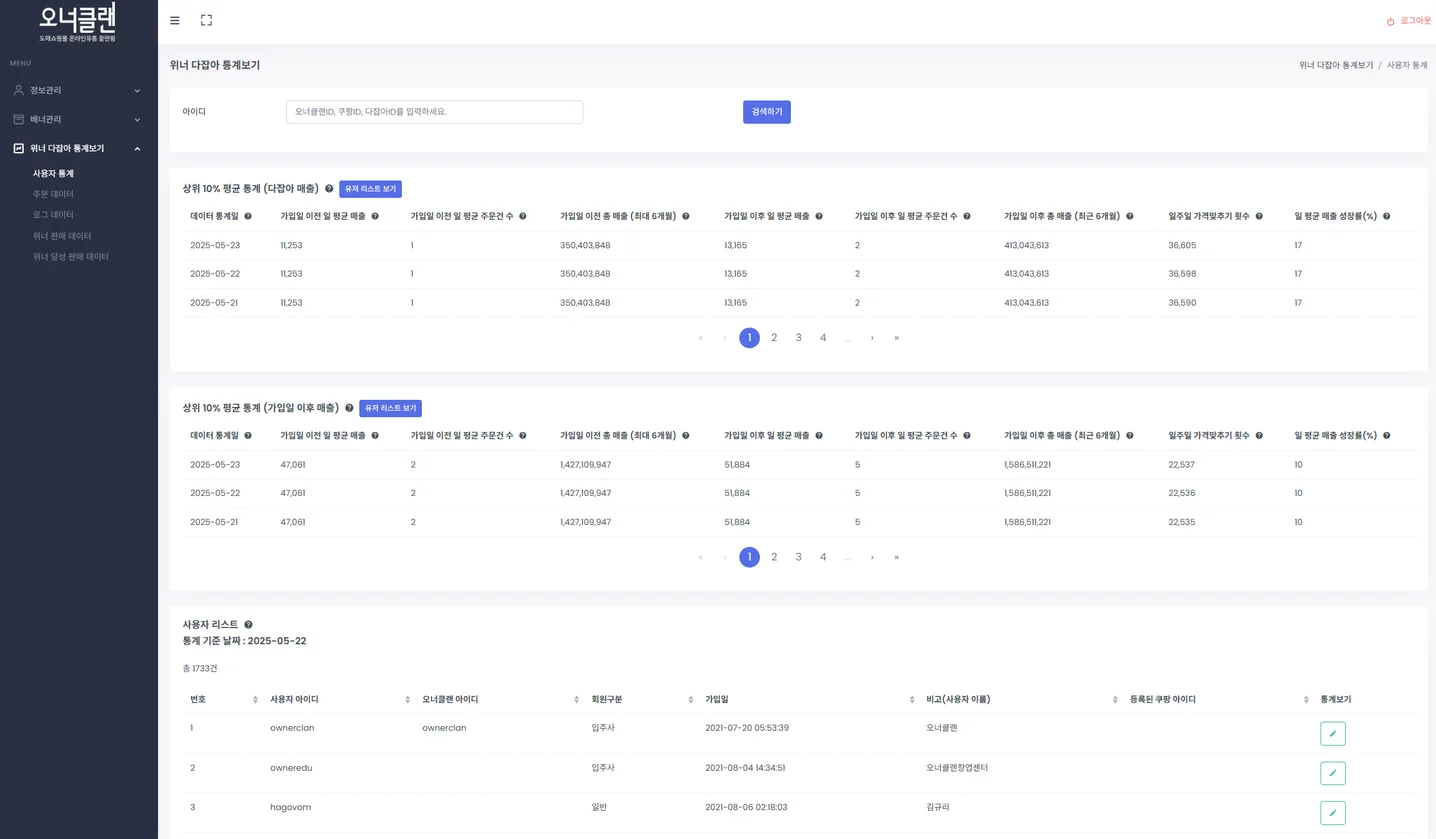Toggle fullscreen mode icon
This screenshot has width=1436, height=839.
(x=206, y=20)
